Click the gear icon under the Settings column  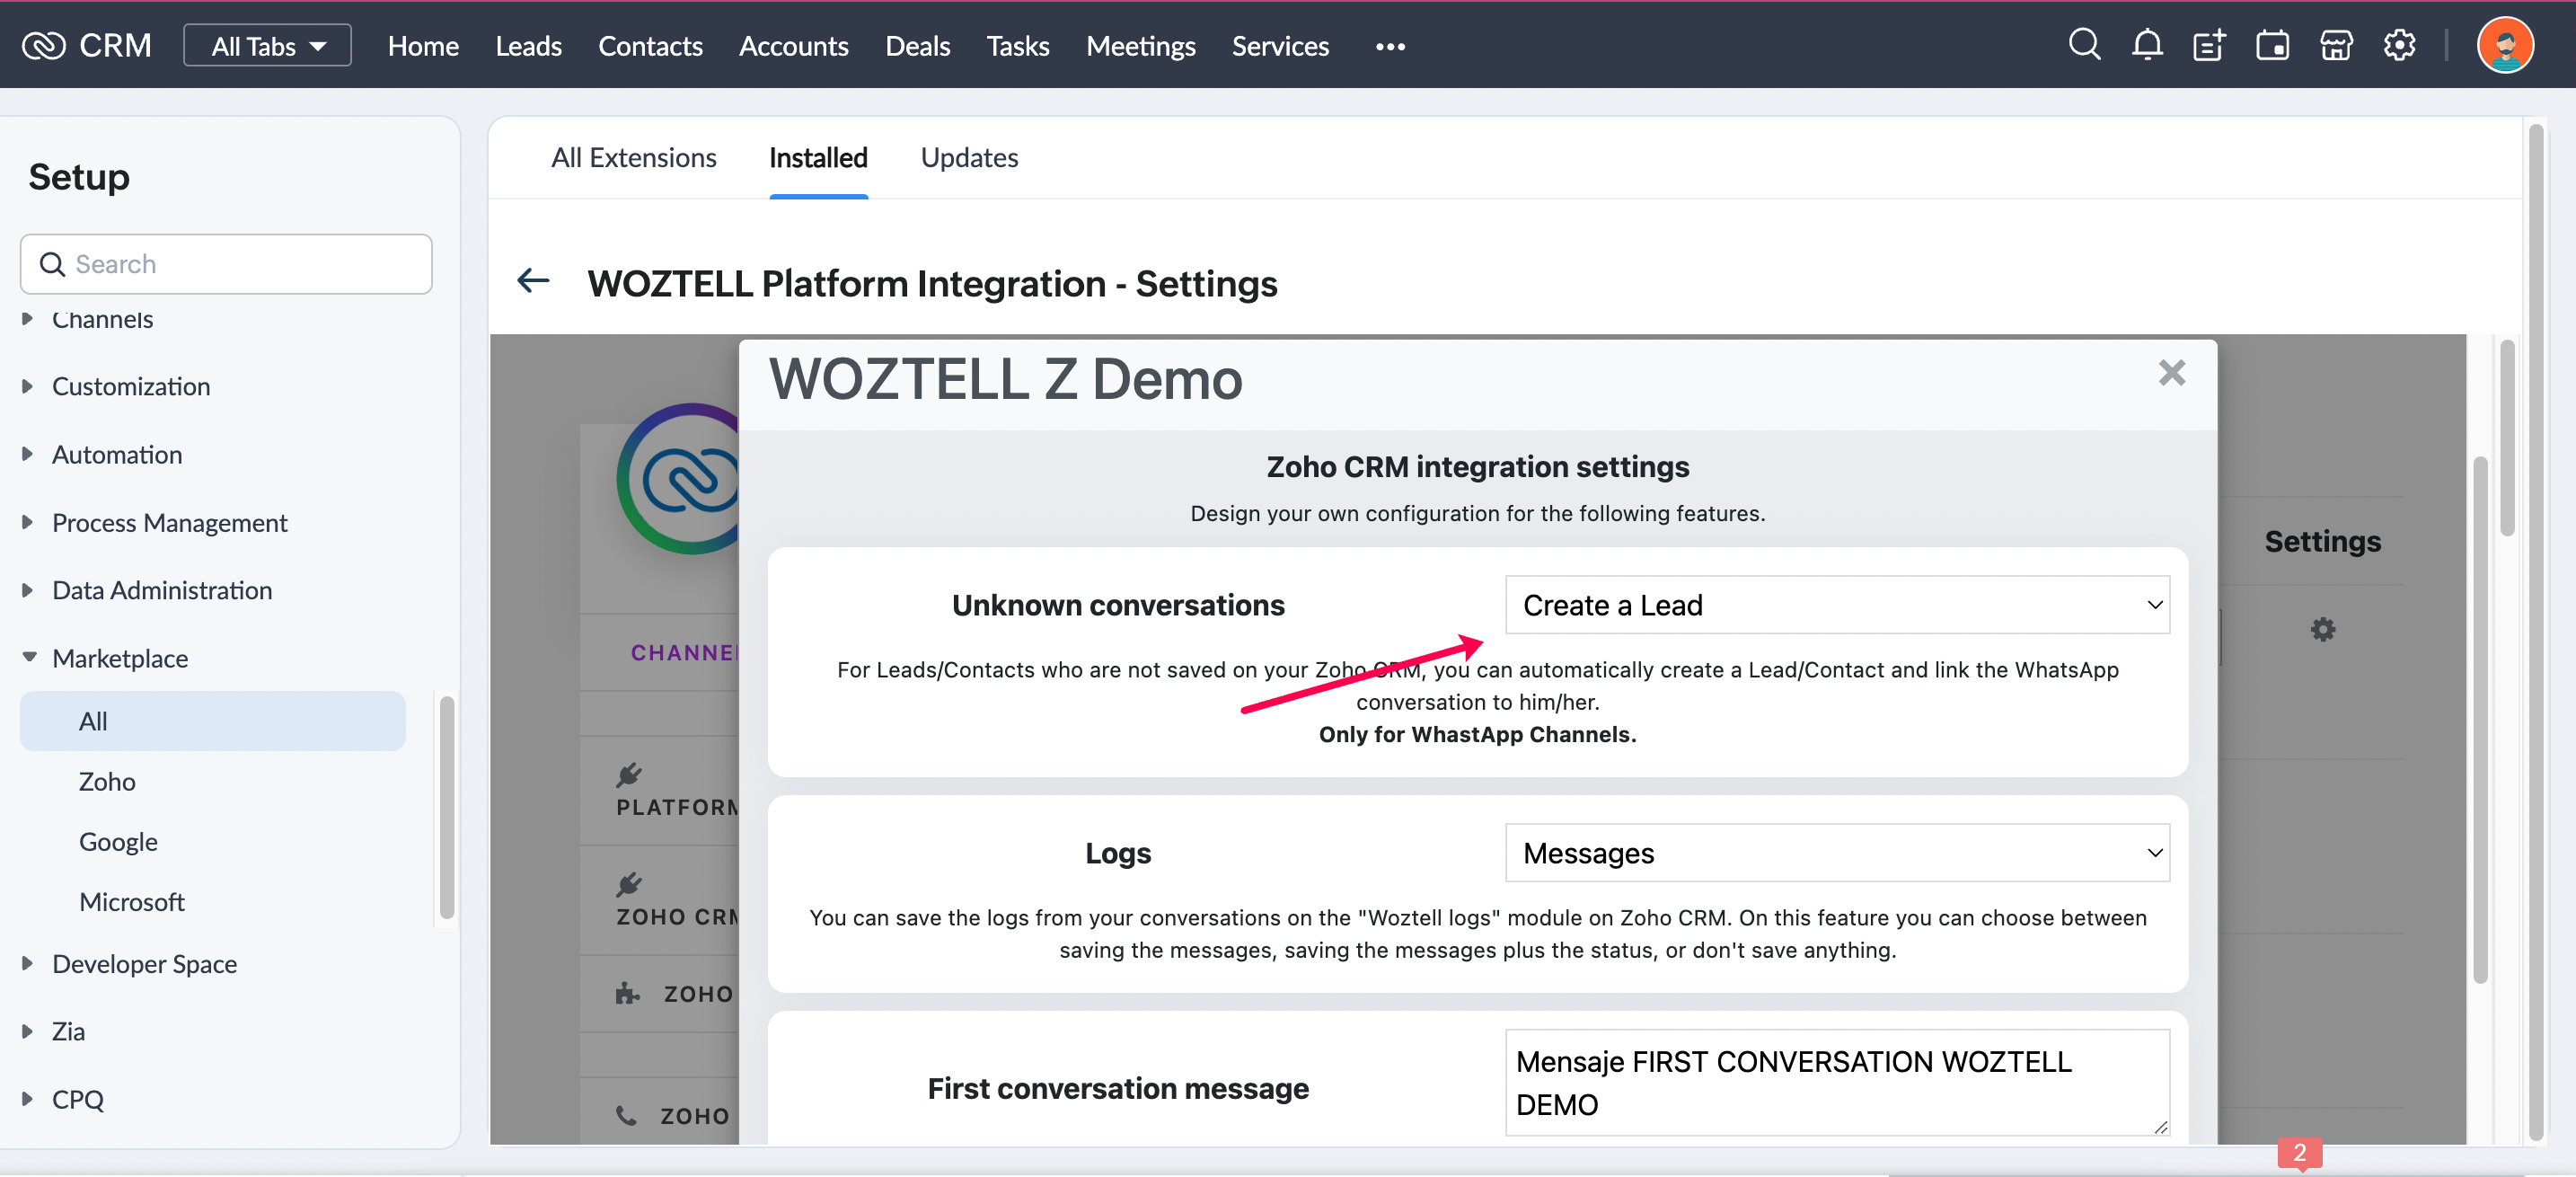pos(2322,629)
